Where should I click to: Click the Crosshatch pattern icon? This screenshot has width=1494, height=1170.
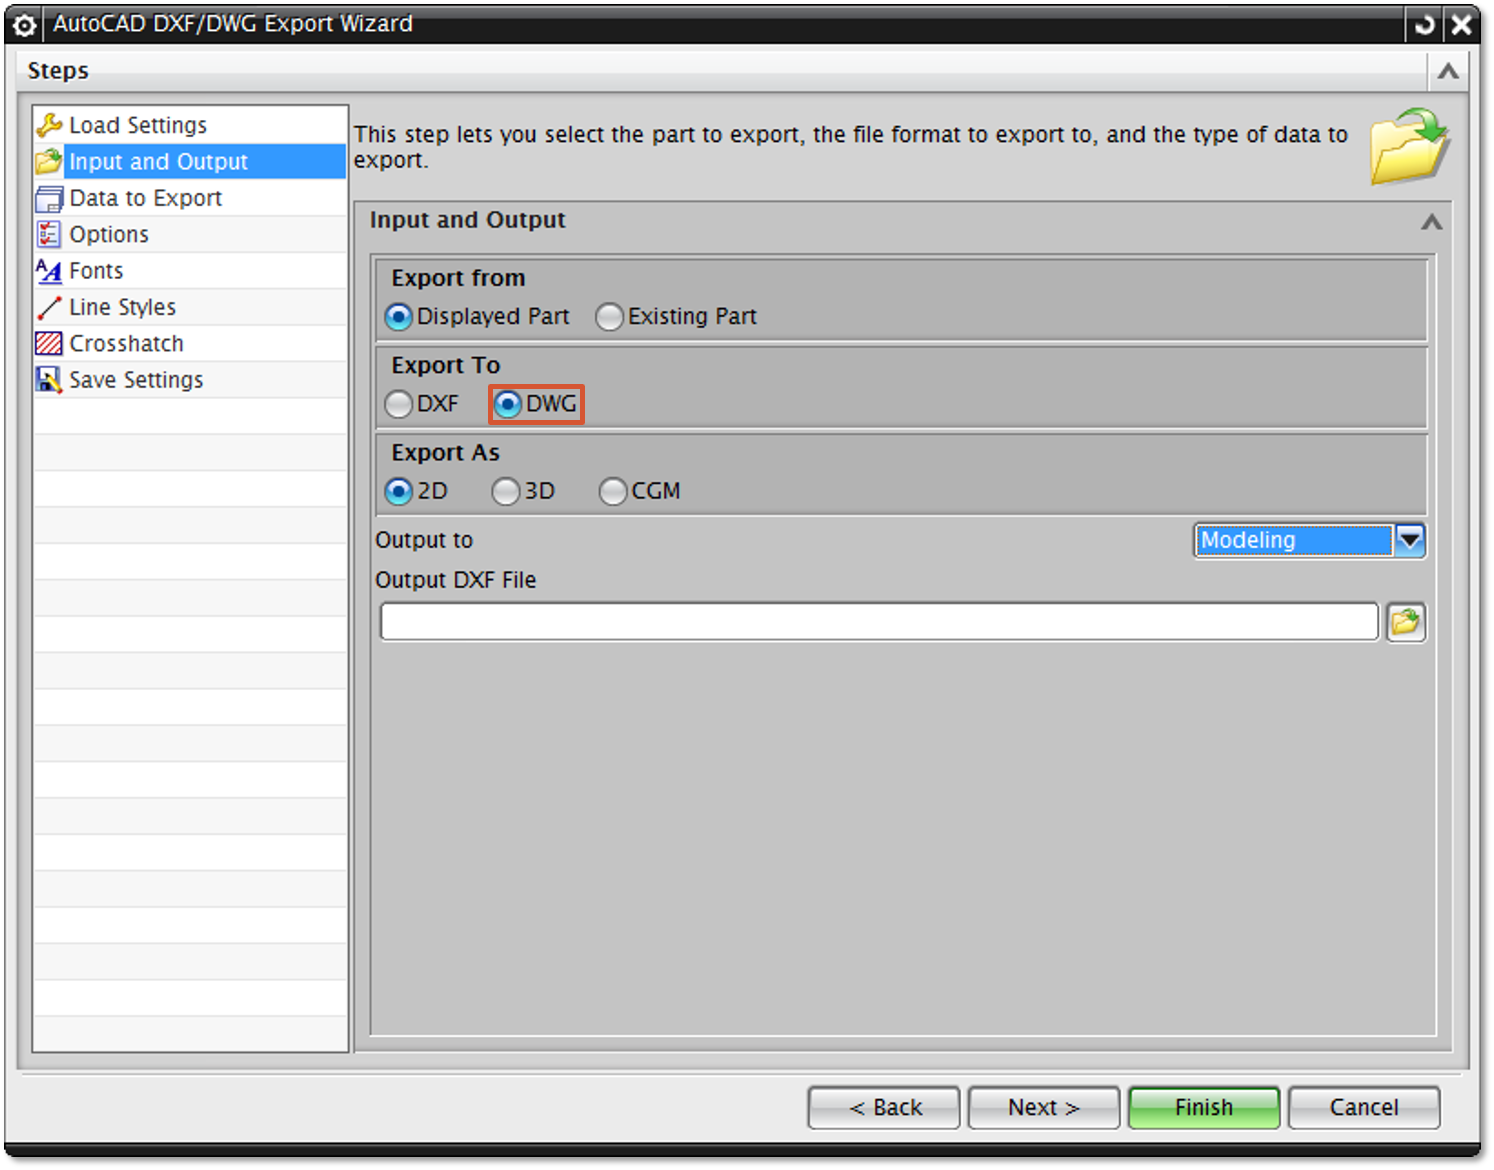coord(49,344)
